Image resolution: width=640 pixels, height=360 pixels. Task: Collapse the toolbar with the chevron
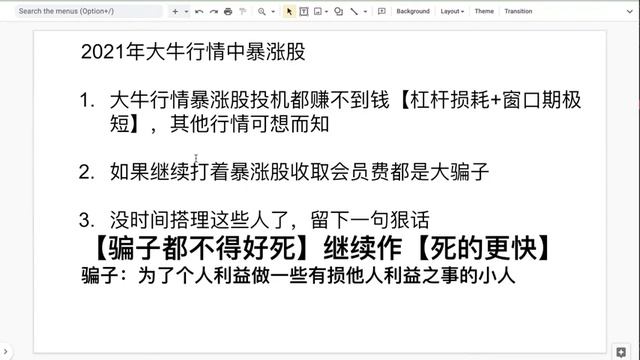click(629, 11)
